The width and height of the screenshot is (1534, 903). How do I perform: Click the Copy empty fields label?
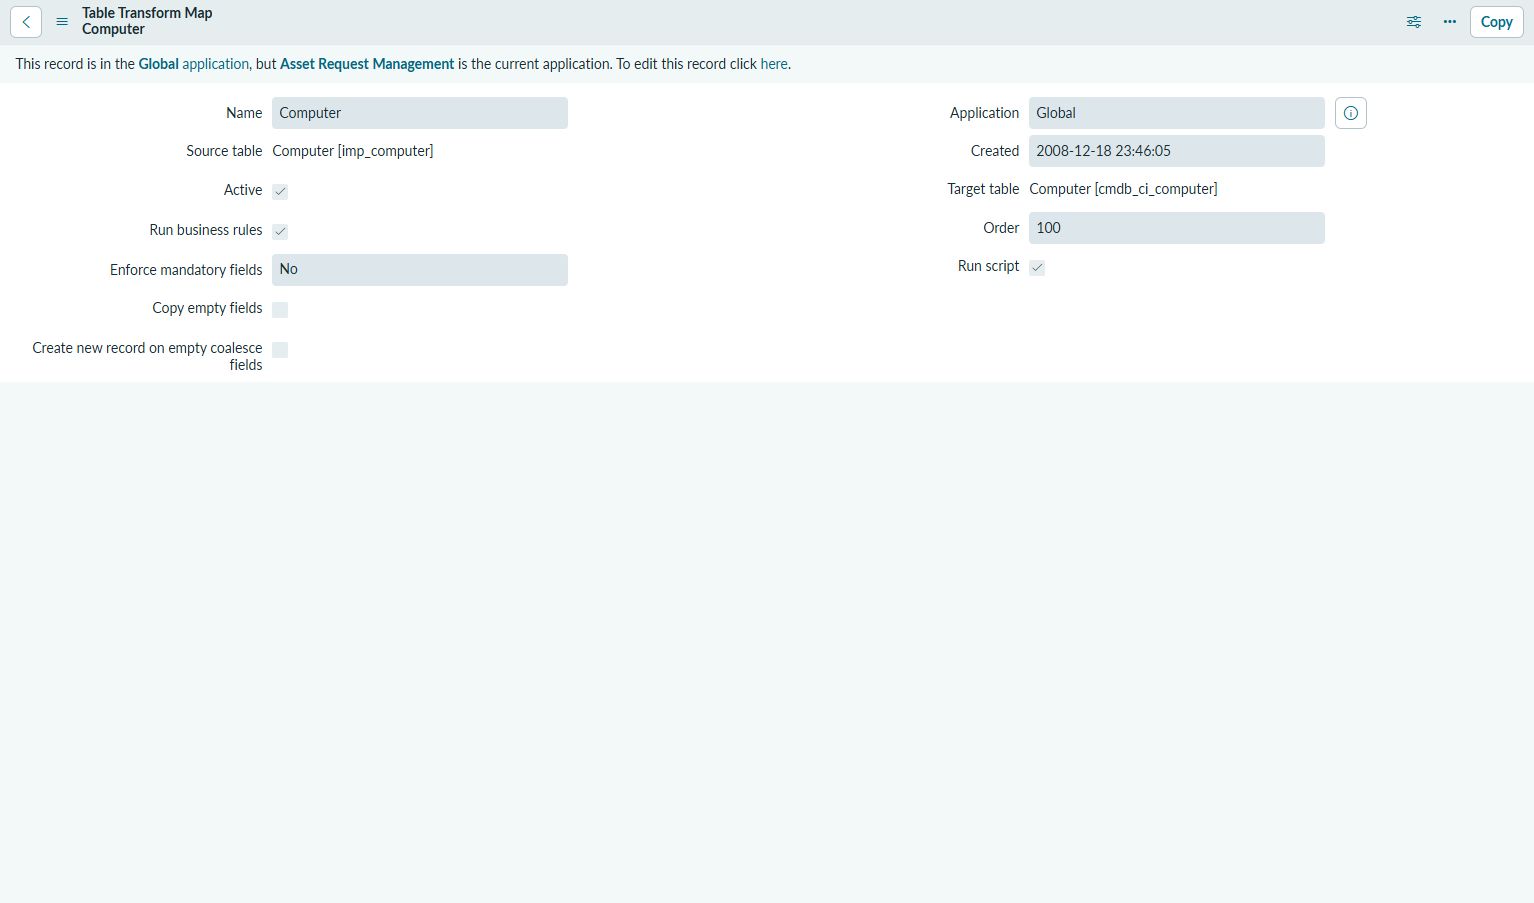207,308
